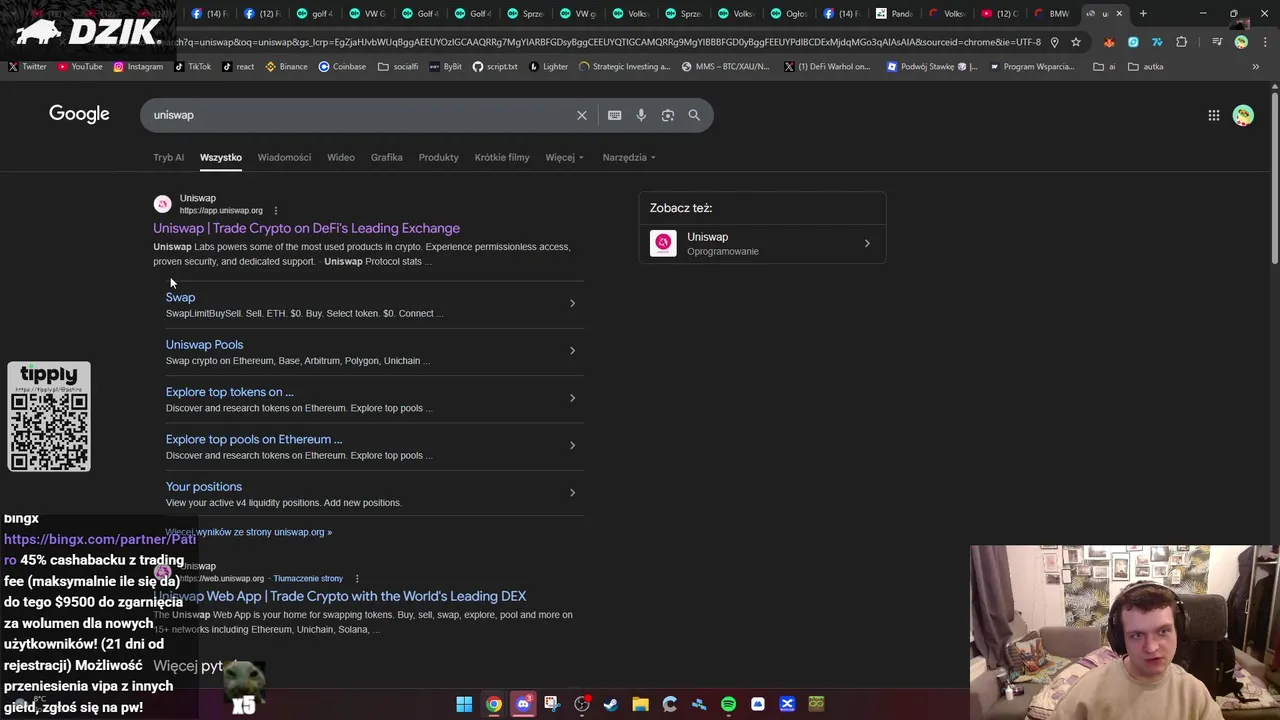Open the Lighter bookmark
The height and width of the screenshot is (720, 1280).
pos(548,67)
